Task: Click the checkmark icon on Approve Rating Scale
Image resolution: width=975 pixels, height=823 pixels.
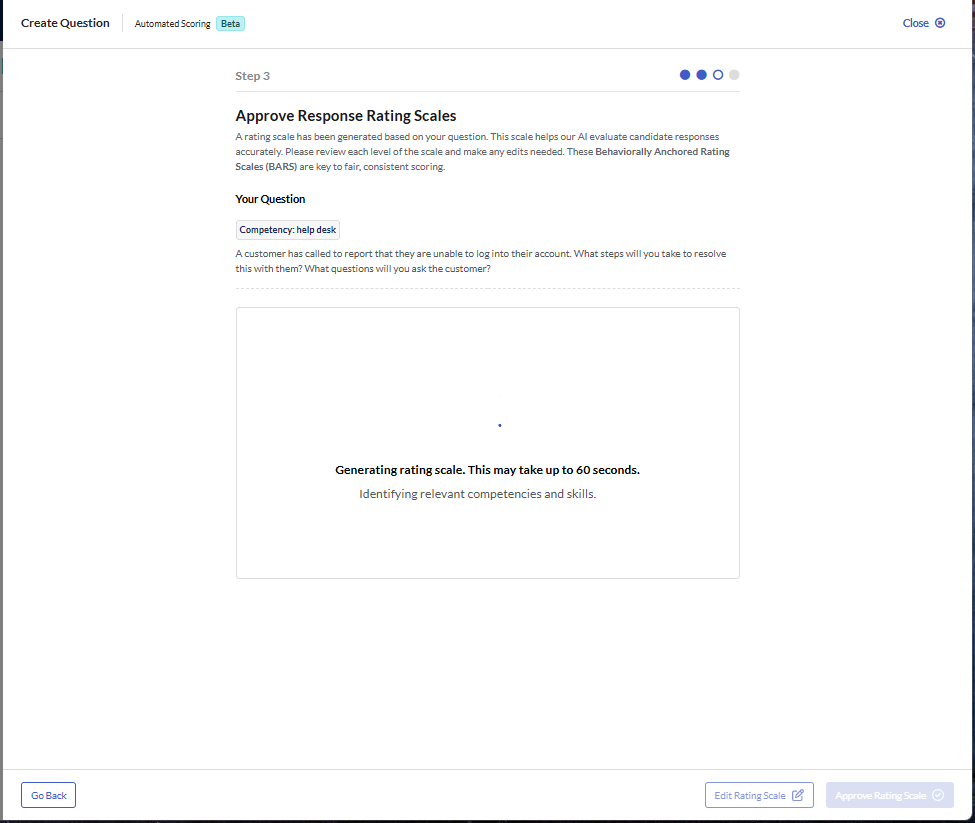Action: pos(938,795)
